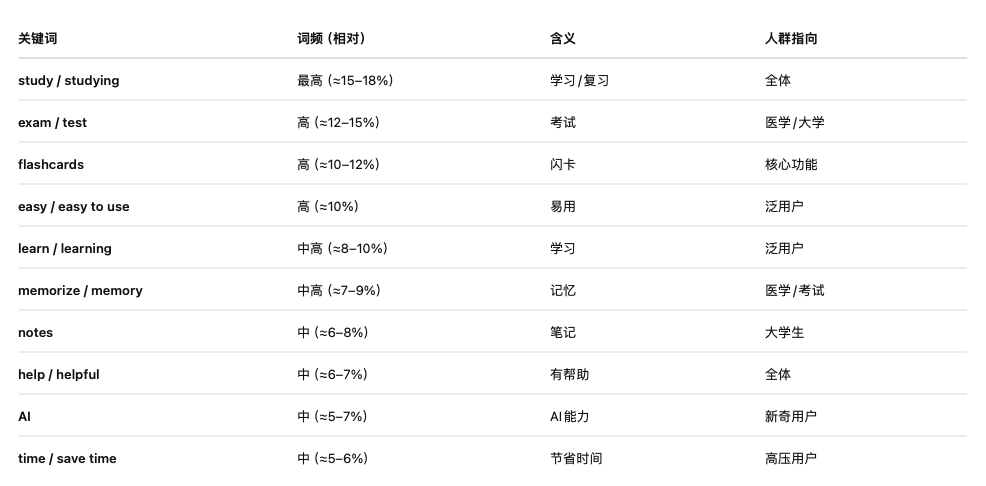The image size is (986, 486).
Task: Click the flashcards keyword cell
Action: [x=51, y=165]
